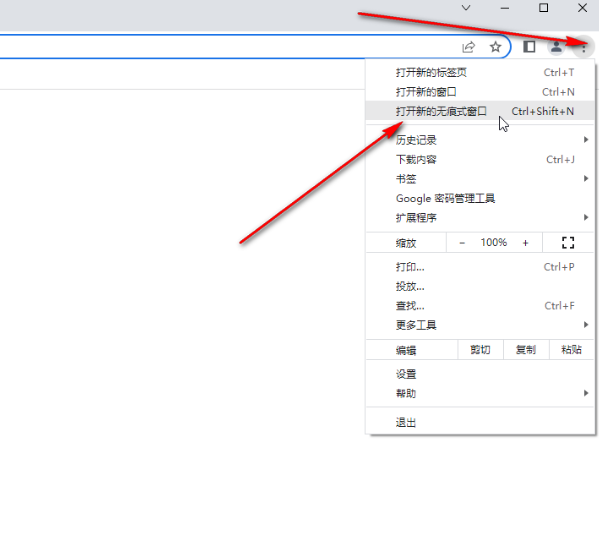Expand the 历史记录 submenu
Image resolution: width=599 pixels, height=553 pixels.
click(480, 140)
